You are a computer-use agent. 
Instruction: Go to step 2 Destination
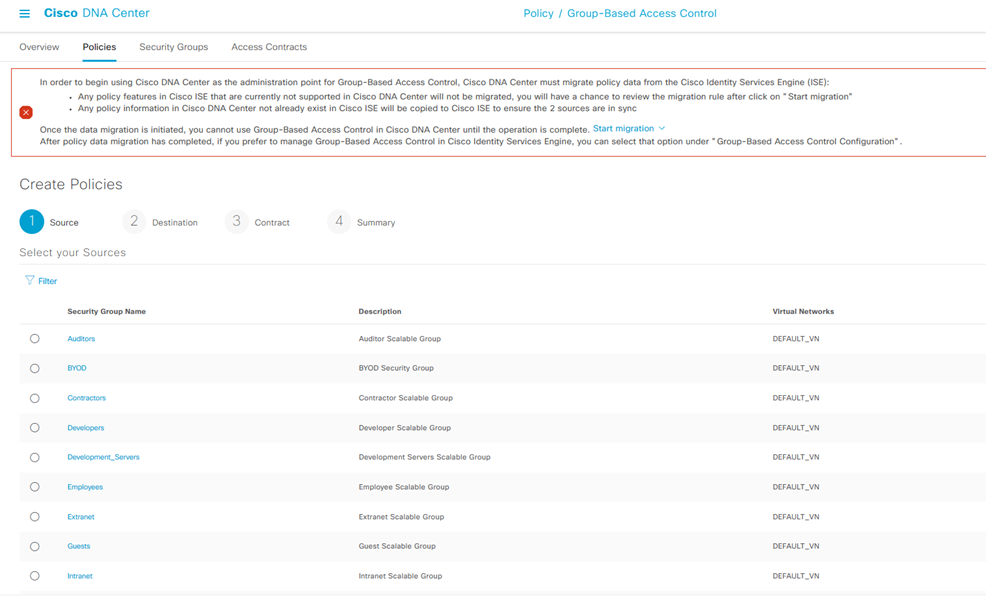[x=134, y=222]
